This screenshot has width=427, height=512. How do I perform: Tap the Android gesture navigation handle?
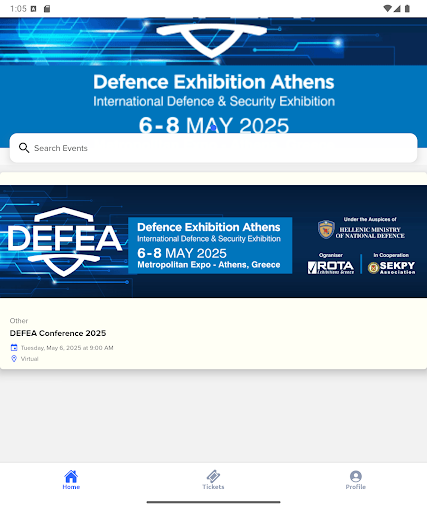(213, 502)
